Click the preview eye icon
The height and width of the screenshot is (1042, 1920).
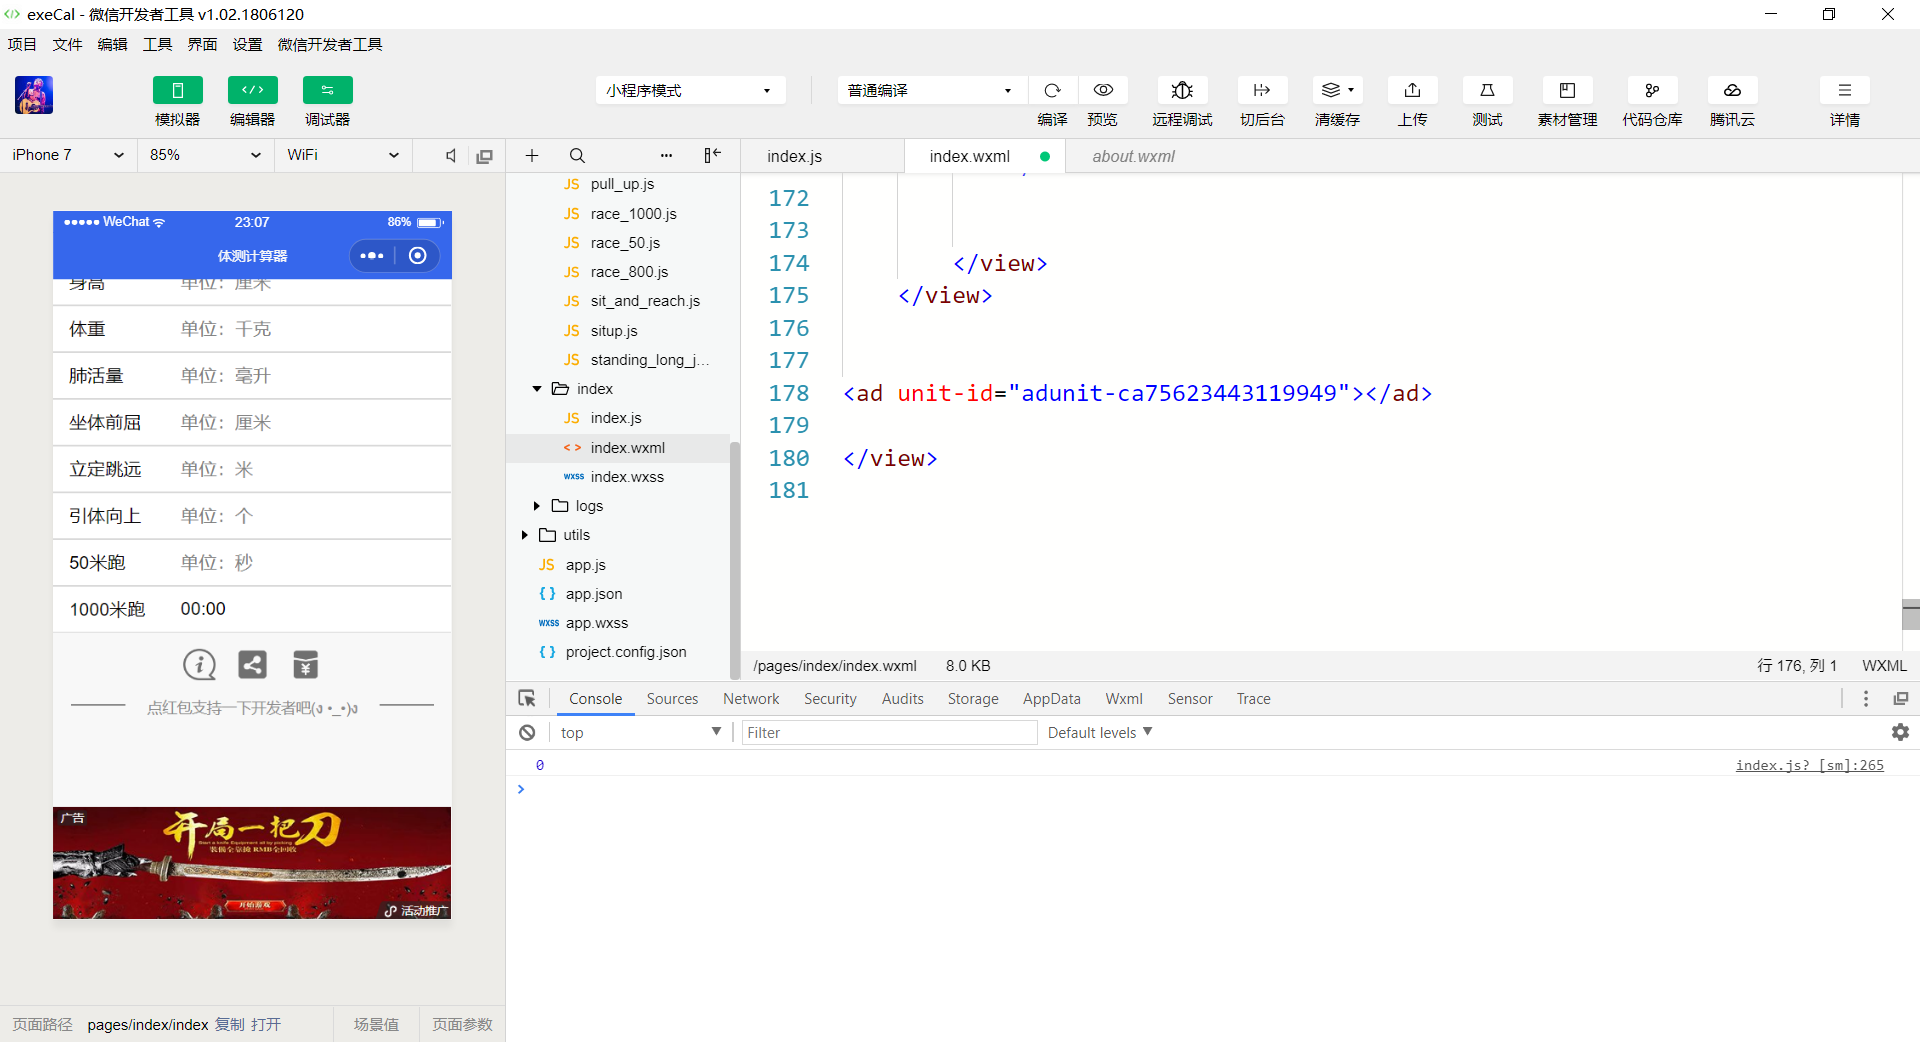click(1103, 90)
